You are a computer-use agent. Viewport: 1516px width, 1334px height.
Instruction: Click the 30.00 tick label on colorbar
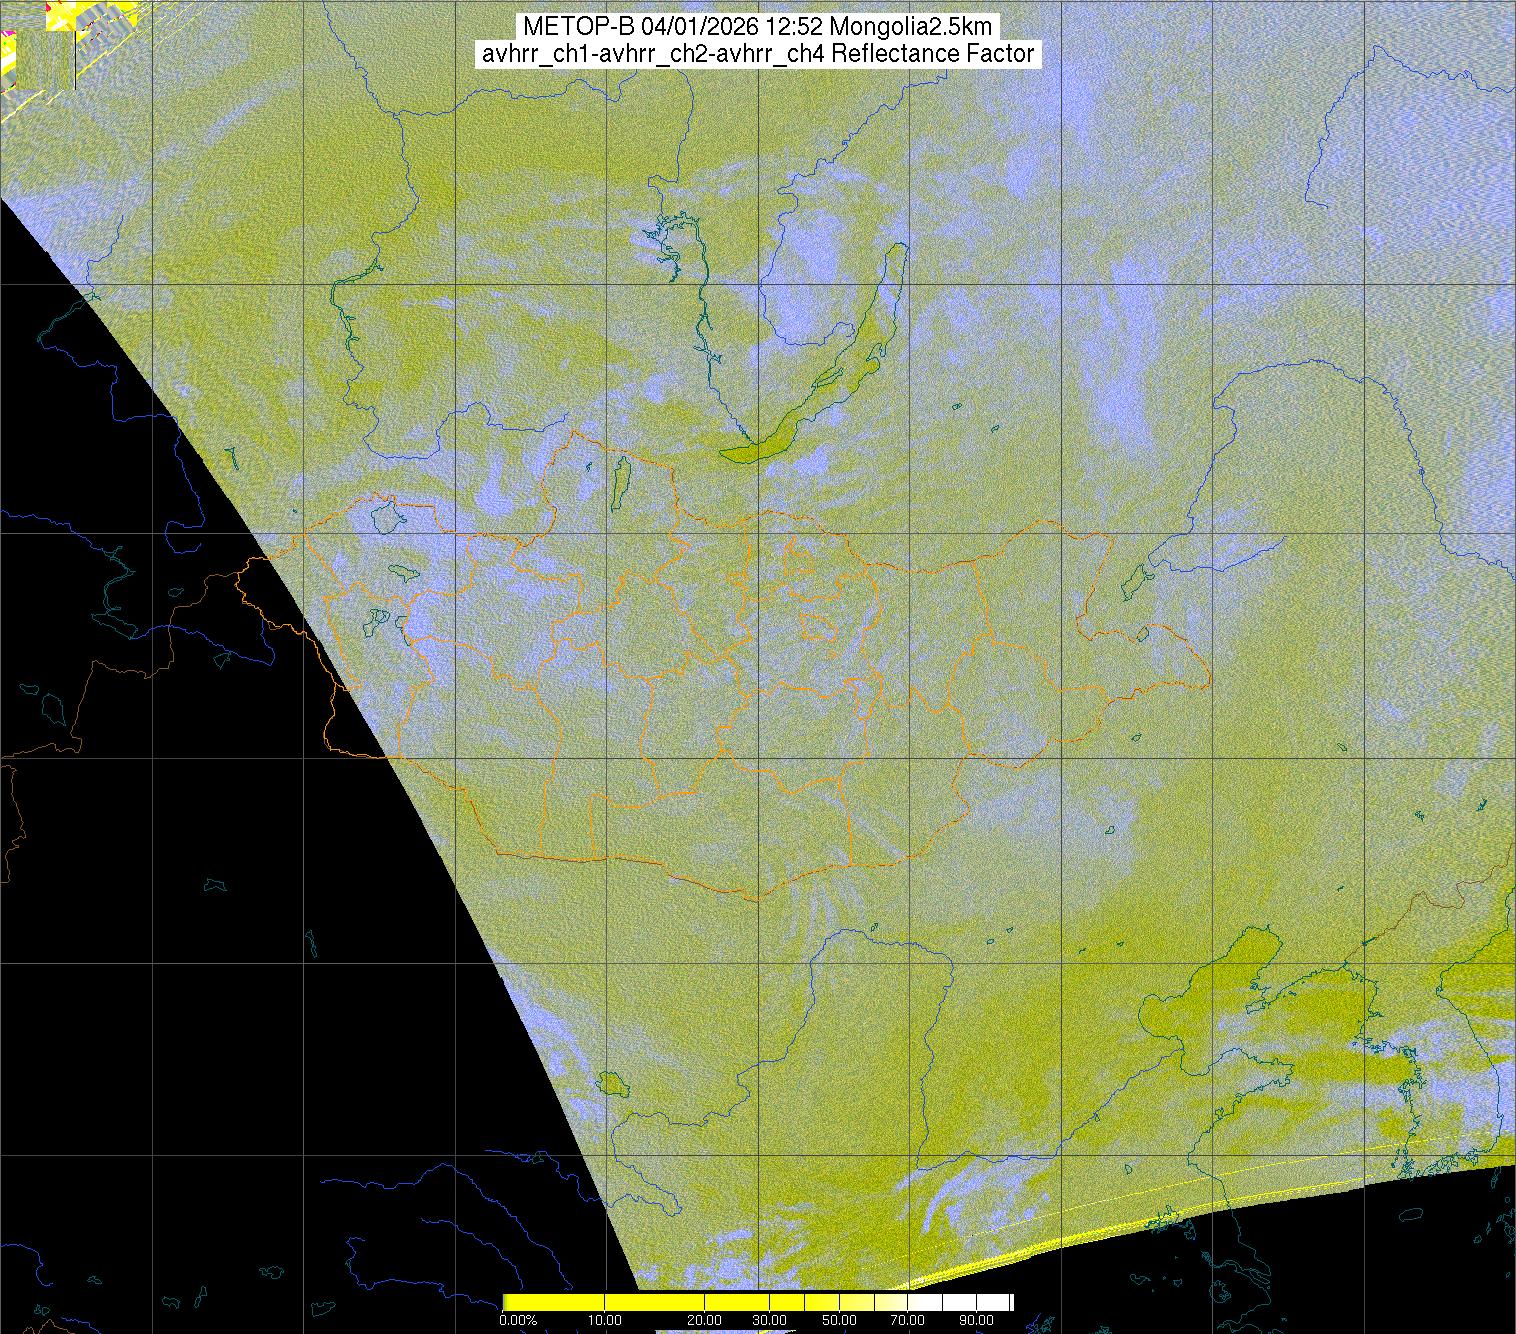click(x=770, y=1320)
